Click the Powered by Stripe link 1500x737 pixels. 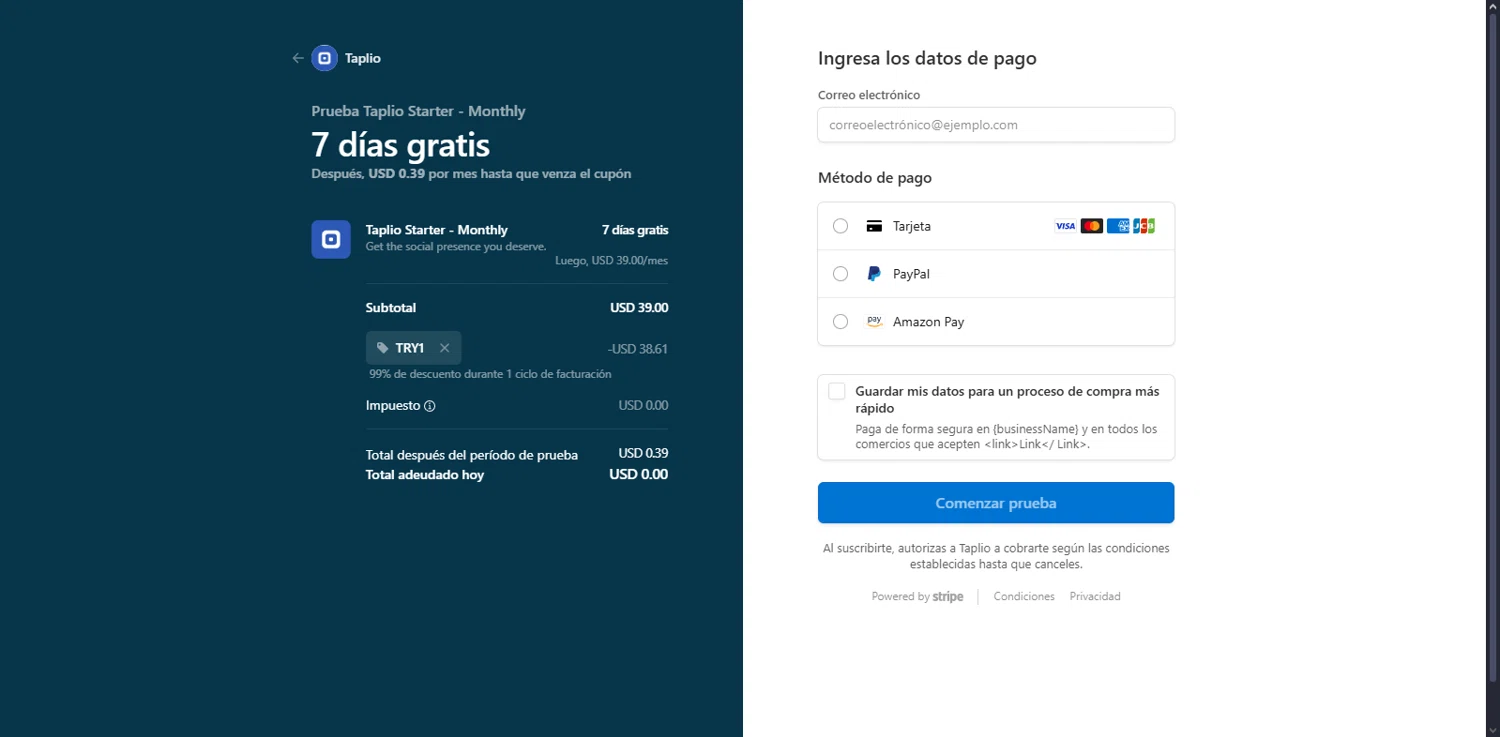[x=917, y=596]
